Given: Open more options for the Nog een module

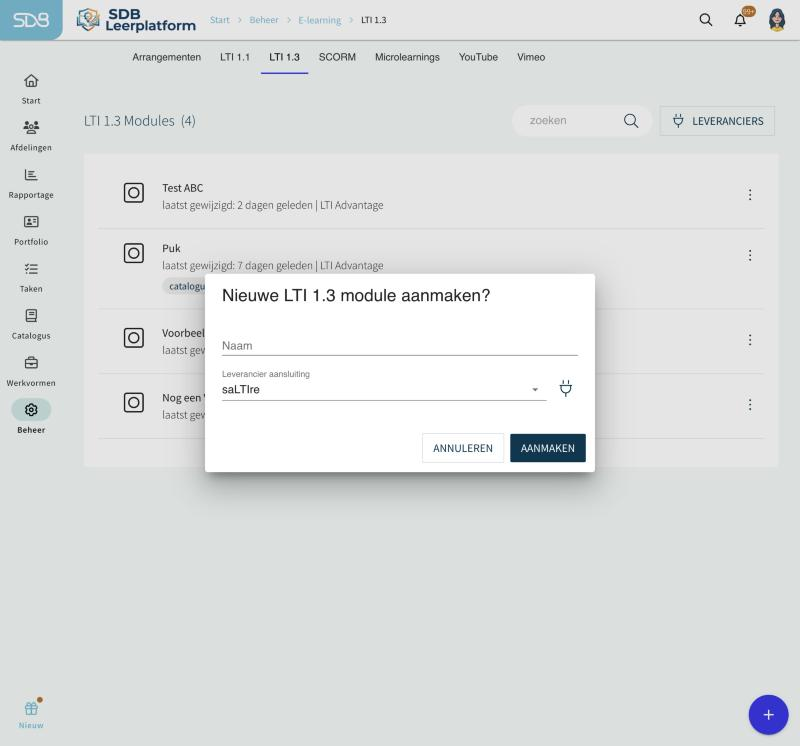Looking at the screenshot, I should coord(750,405).
